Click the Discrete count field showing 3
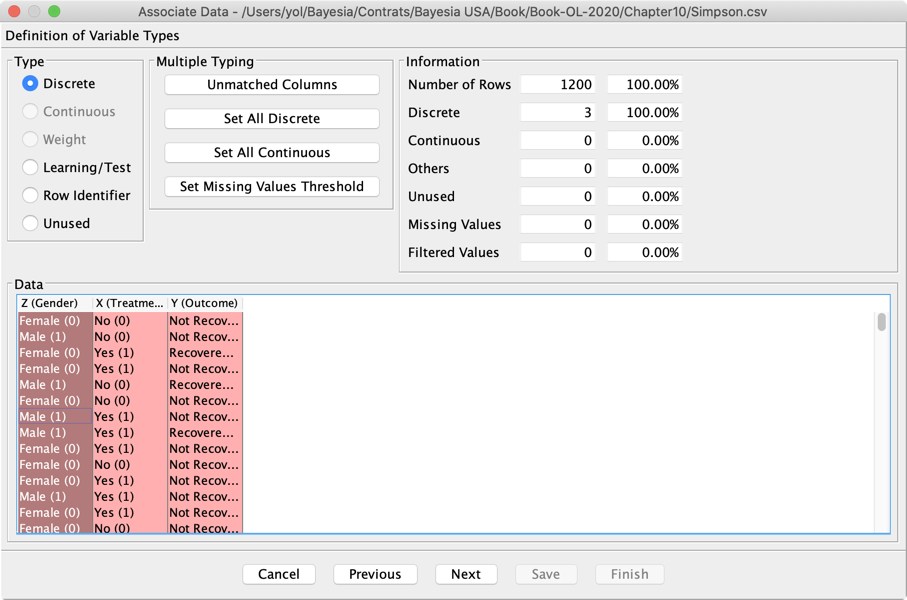The image size is (907, 600). coord(557,113)
